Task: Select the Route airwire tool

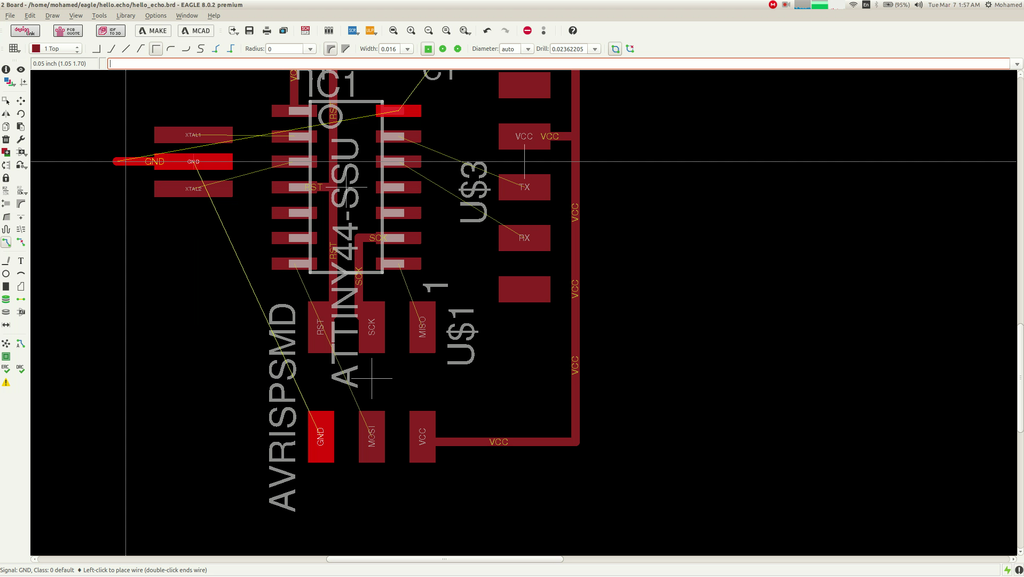Action: (x=6, y=242)
